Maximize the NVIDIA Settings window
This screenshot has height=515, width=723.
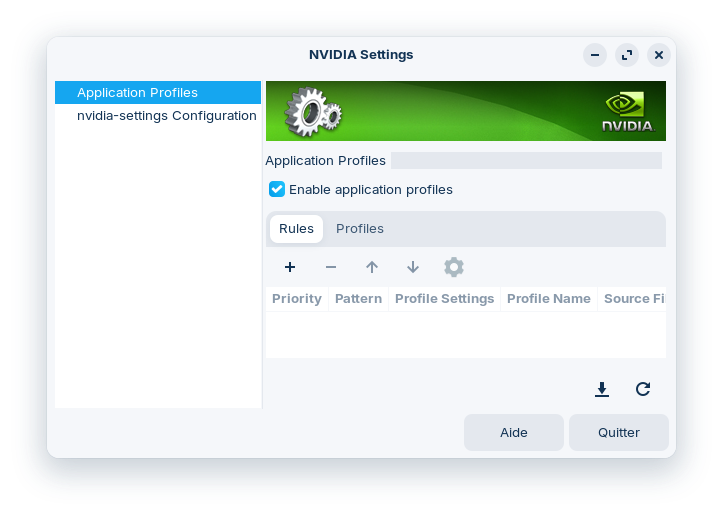[627, 55]
